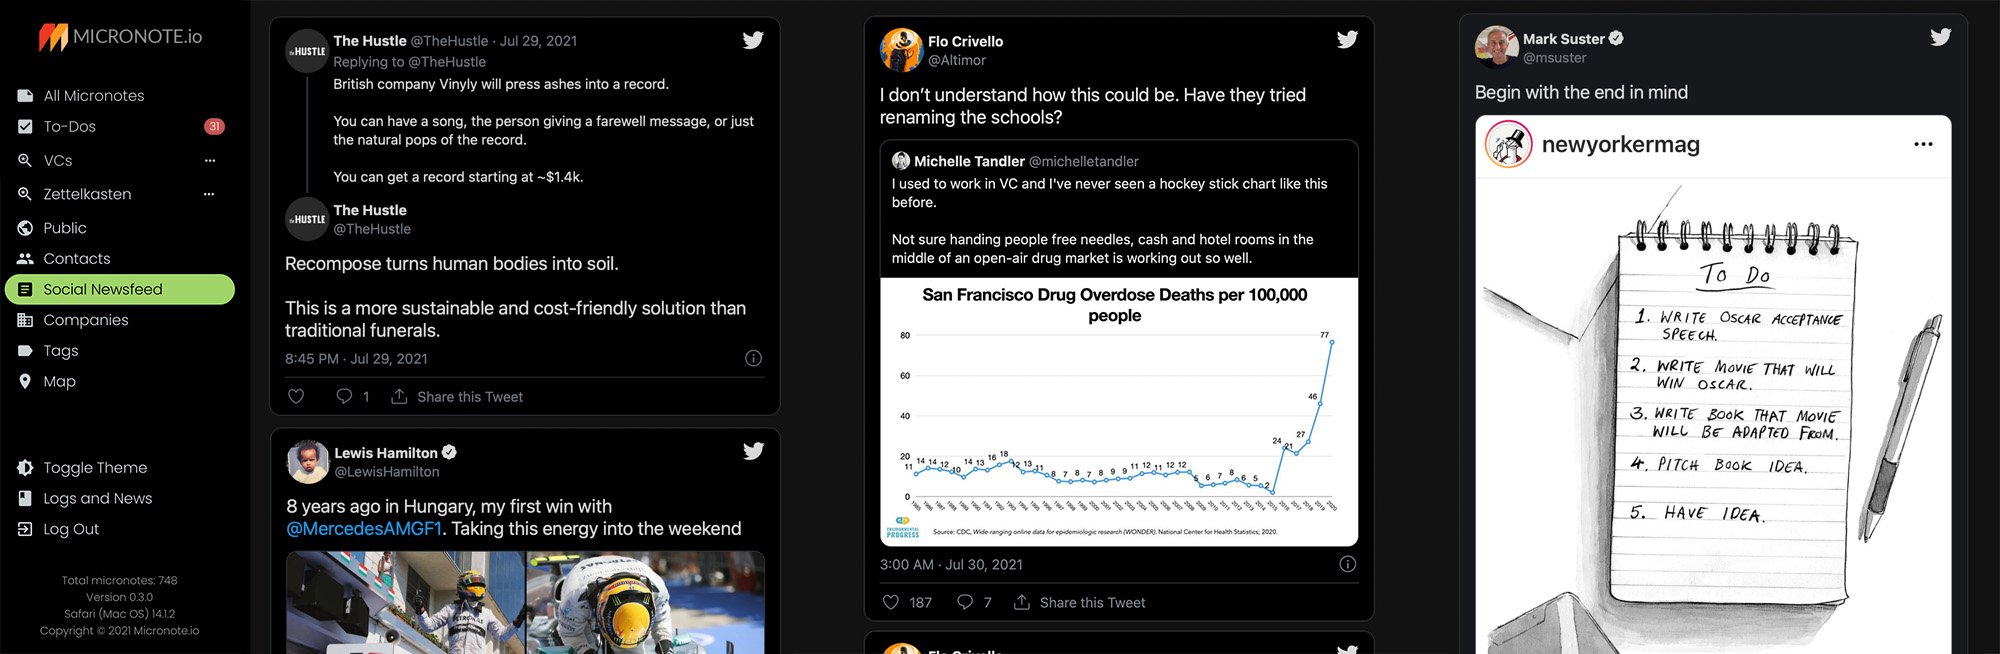This screenshot has height=654, width=2000.
Task: Click the Logs and News document icon
Action: [x=25, y=498]
